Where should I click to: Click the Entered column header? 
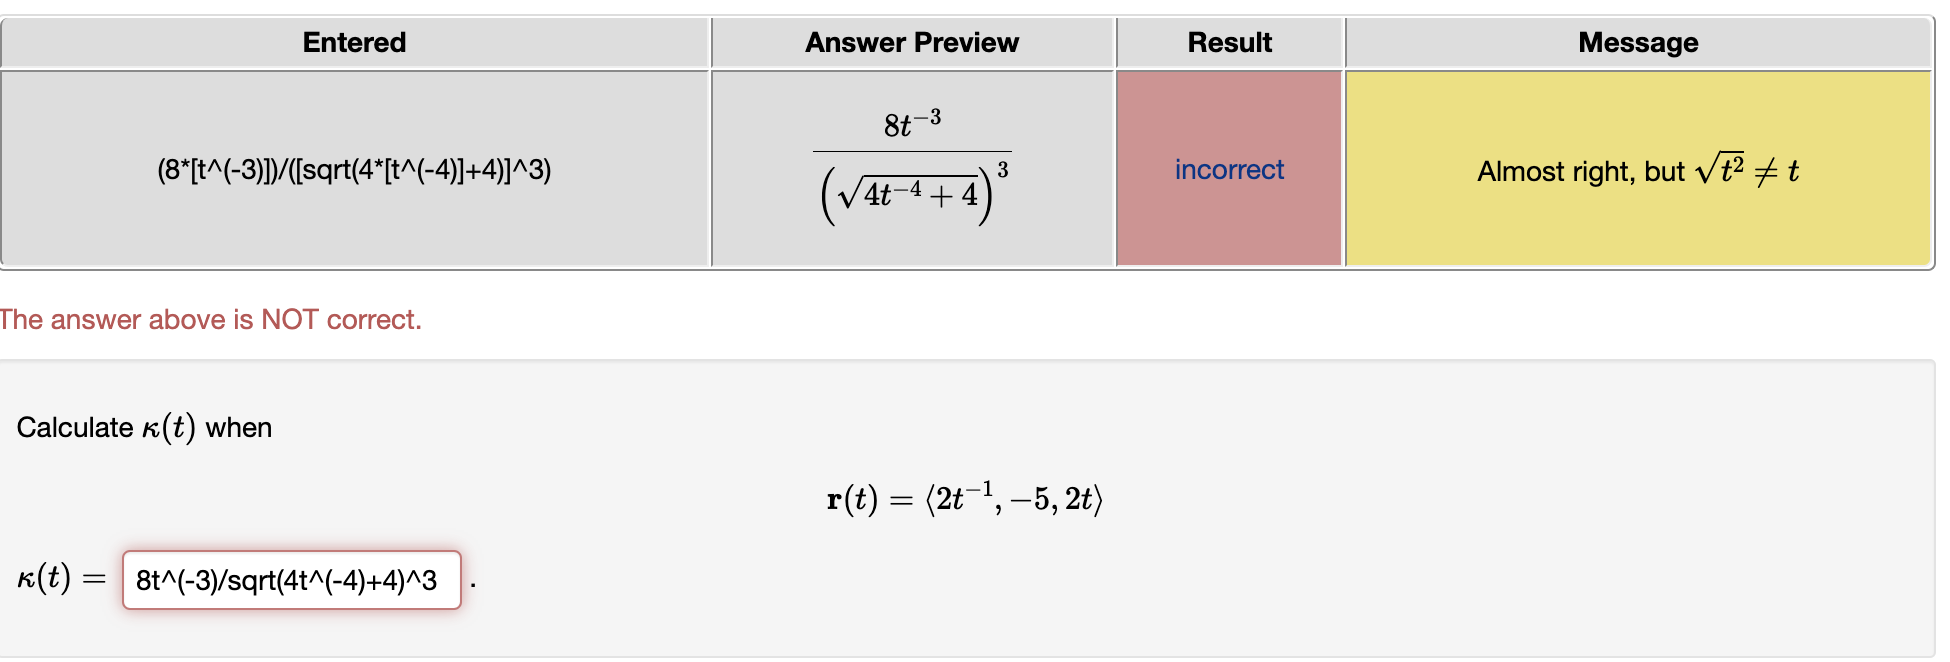click(x=354, y=42)
